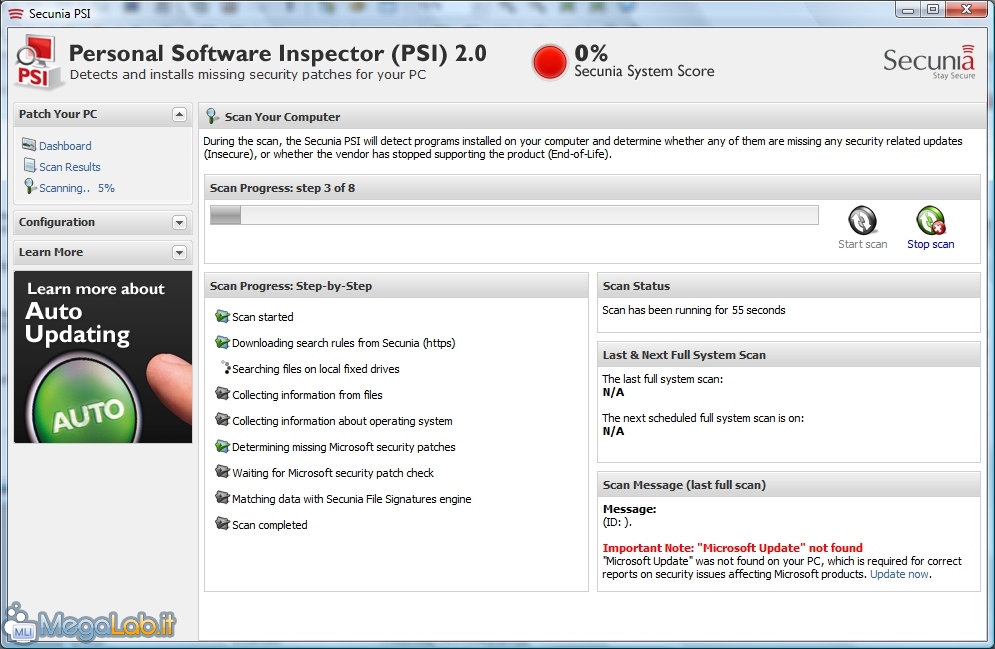Image resolution: width=995 pixels, height=649 pixels.
Task: Click the red Secunia System Score indicator
Action: (x=549, y=62)
